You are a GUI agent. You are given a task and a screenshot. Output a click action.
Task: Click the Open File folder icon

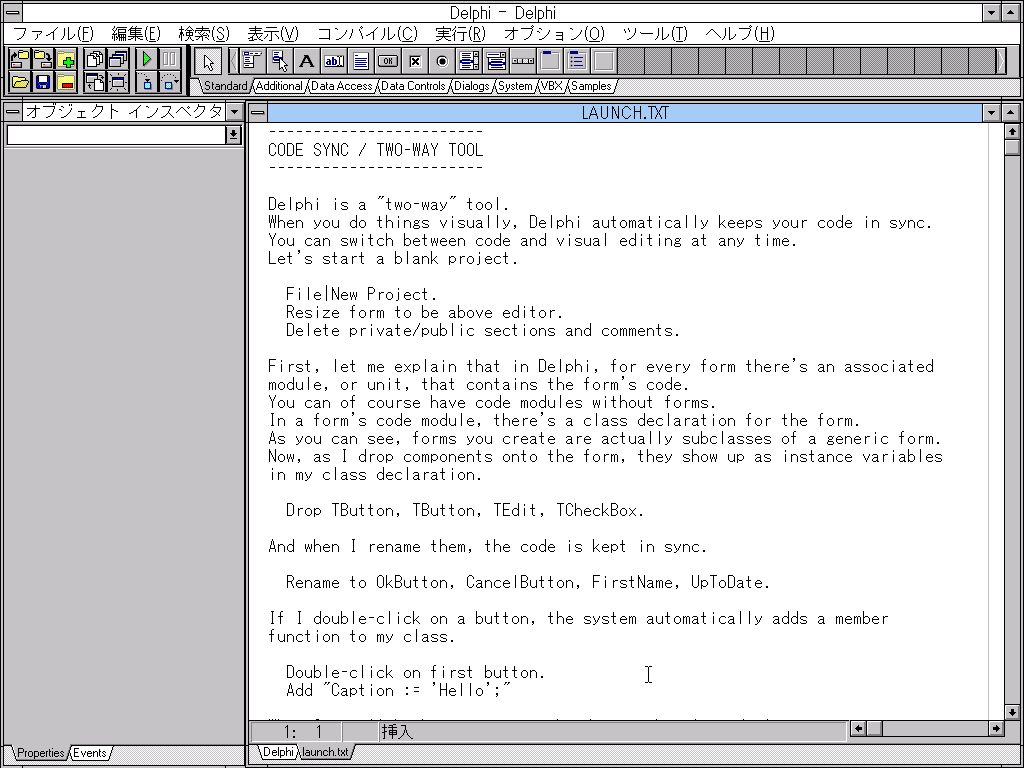coord(20,82)
